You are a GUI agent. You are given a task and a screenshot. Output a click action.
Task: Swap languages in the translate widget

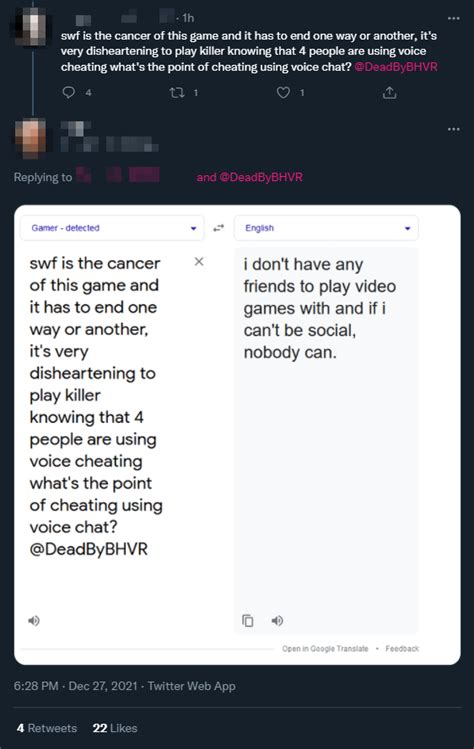click(x=218, y=228)
